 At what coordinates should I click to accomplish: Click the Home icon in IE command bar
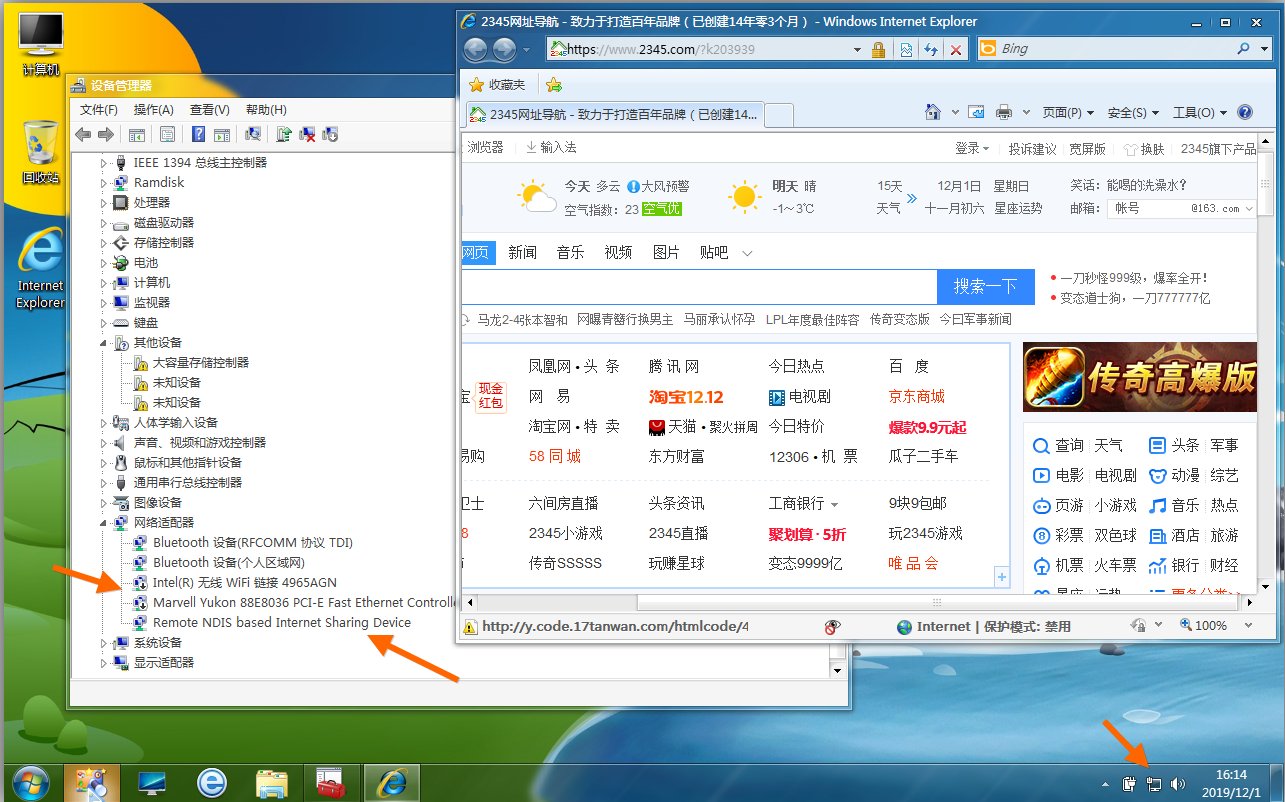933,112
